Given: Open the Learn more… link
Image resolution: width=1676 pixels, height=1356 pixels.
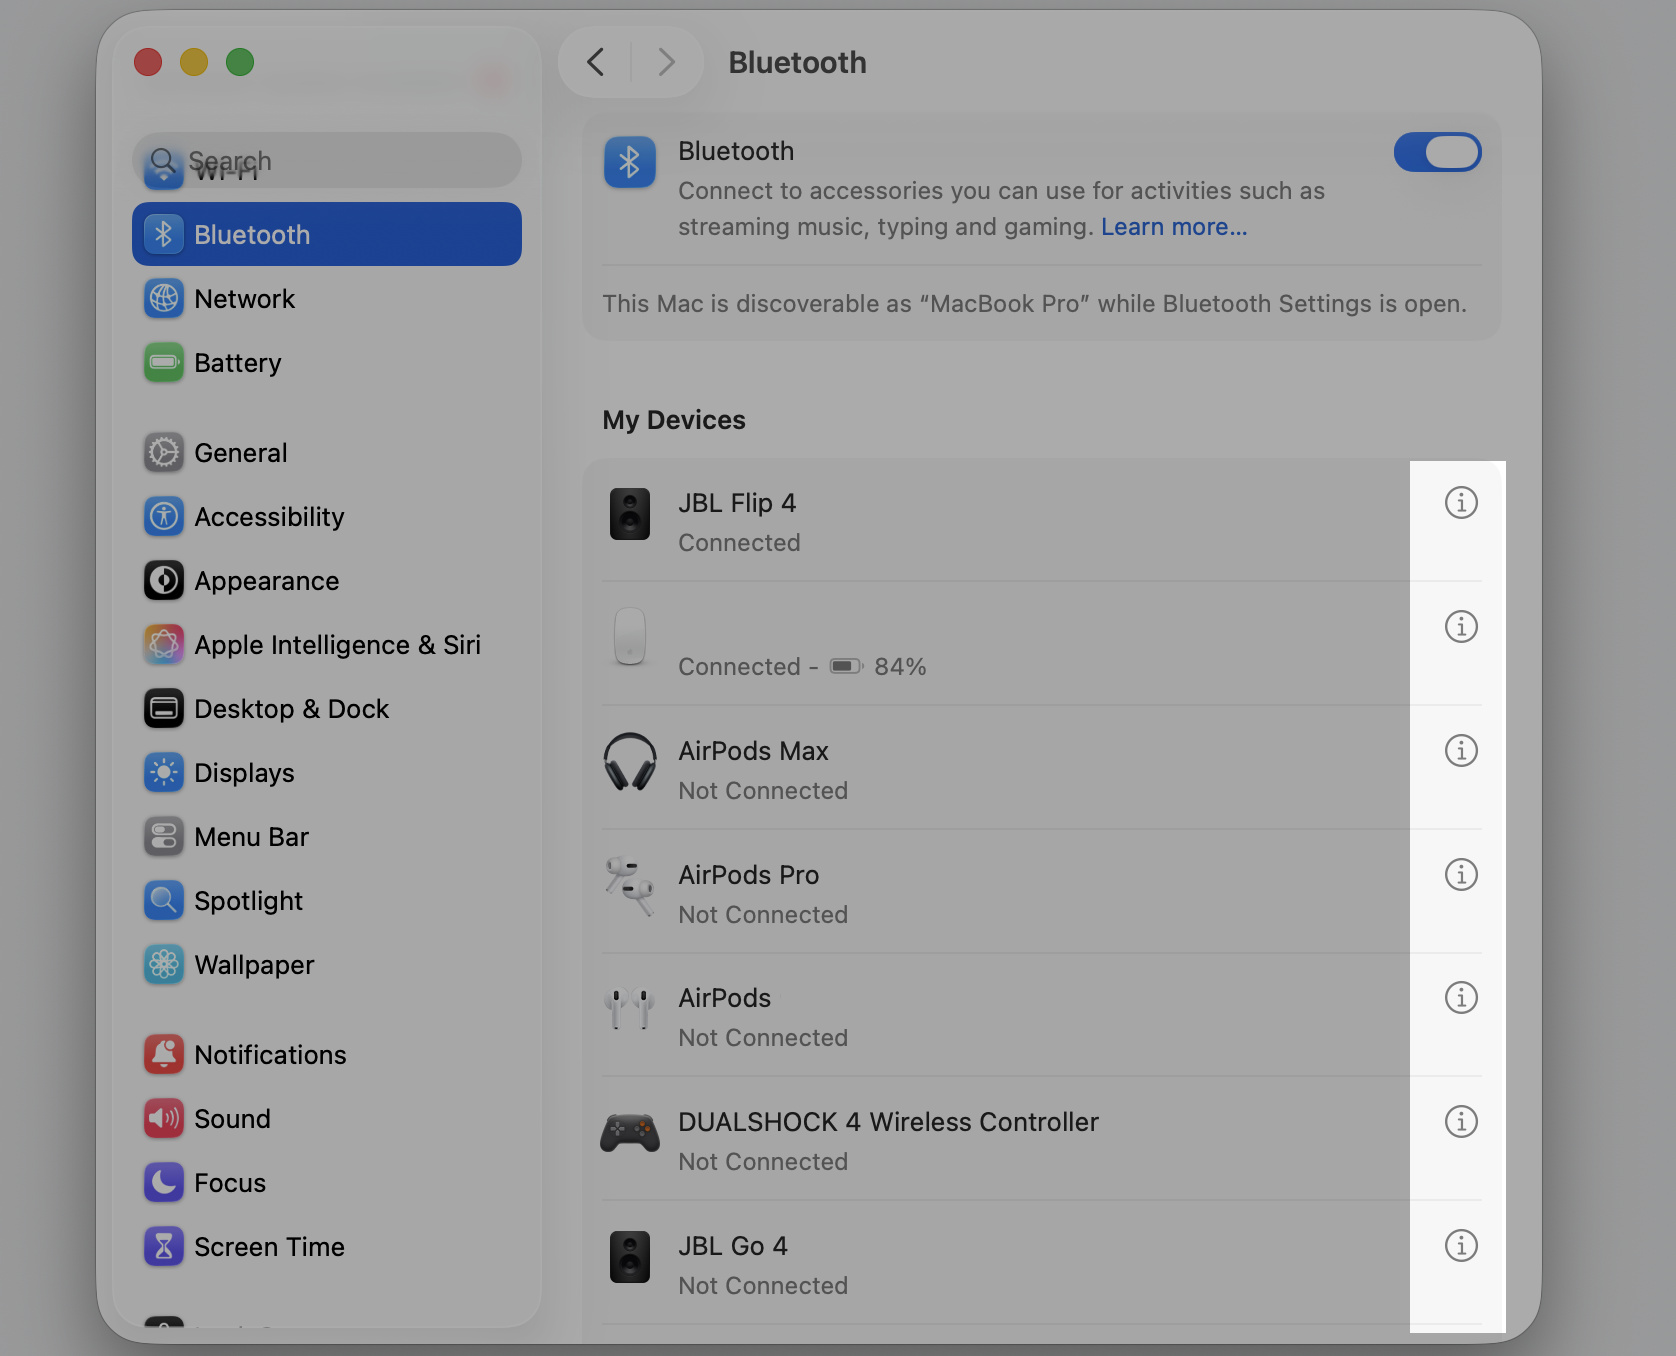Looking at the screenshot, I should point(1174,227).
